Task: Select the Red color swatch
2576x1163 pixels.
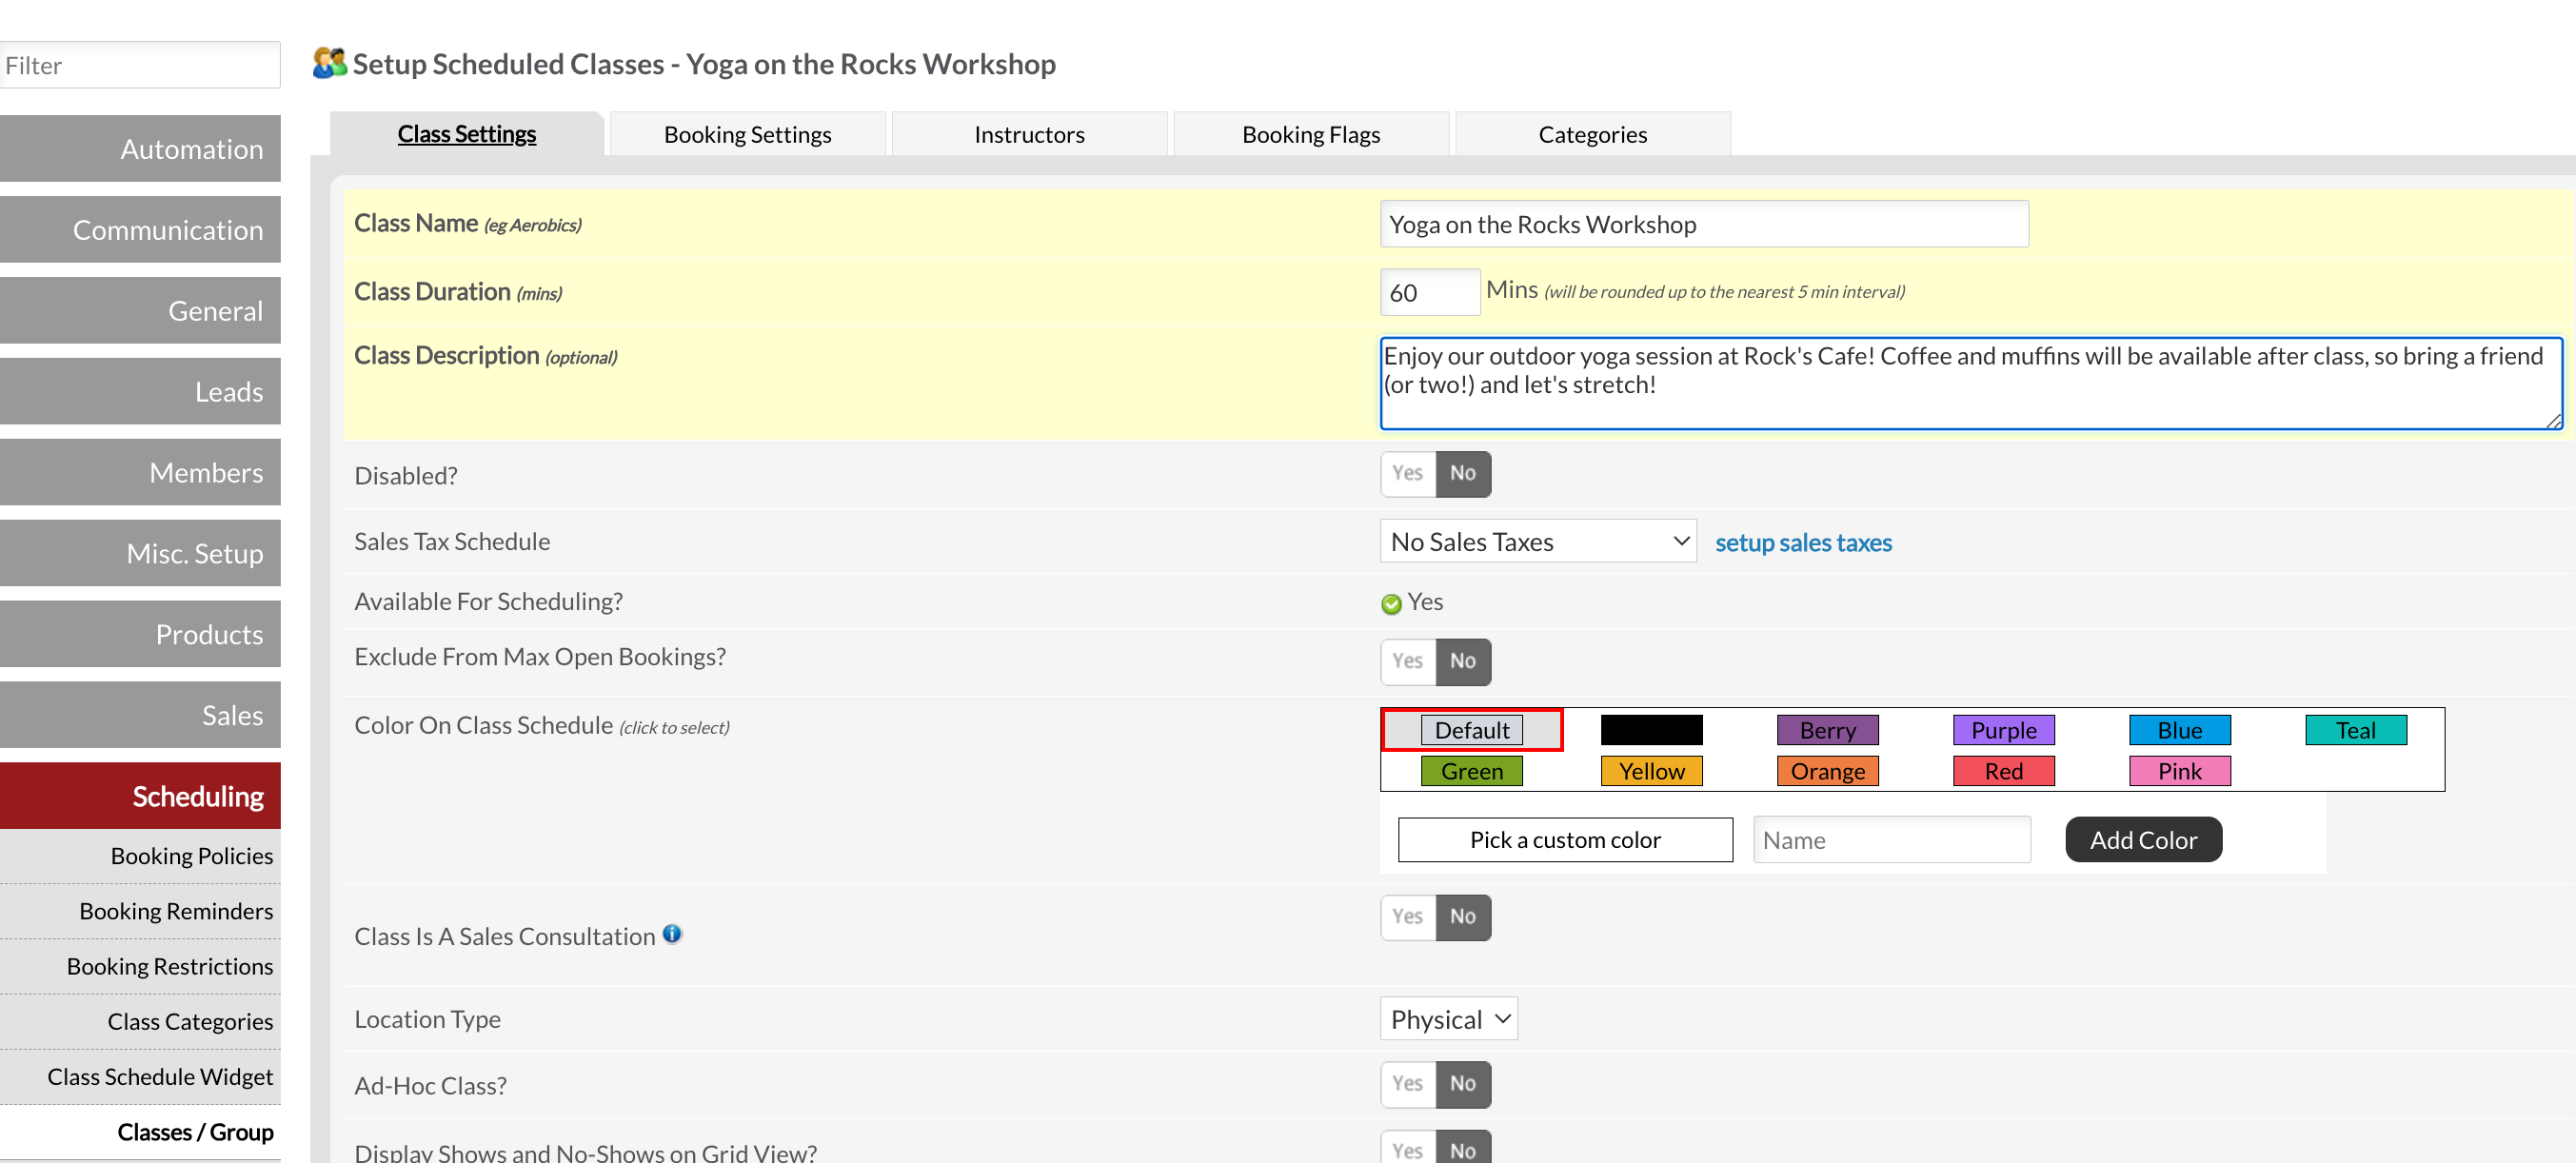Action: (2004, 771)
